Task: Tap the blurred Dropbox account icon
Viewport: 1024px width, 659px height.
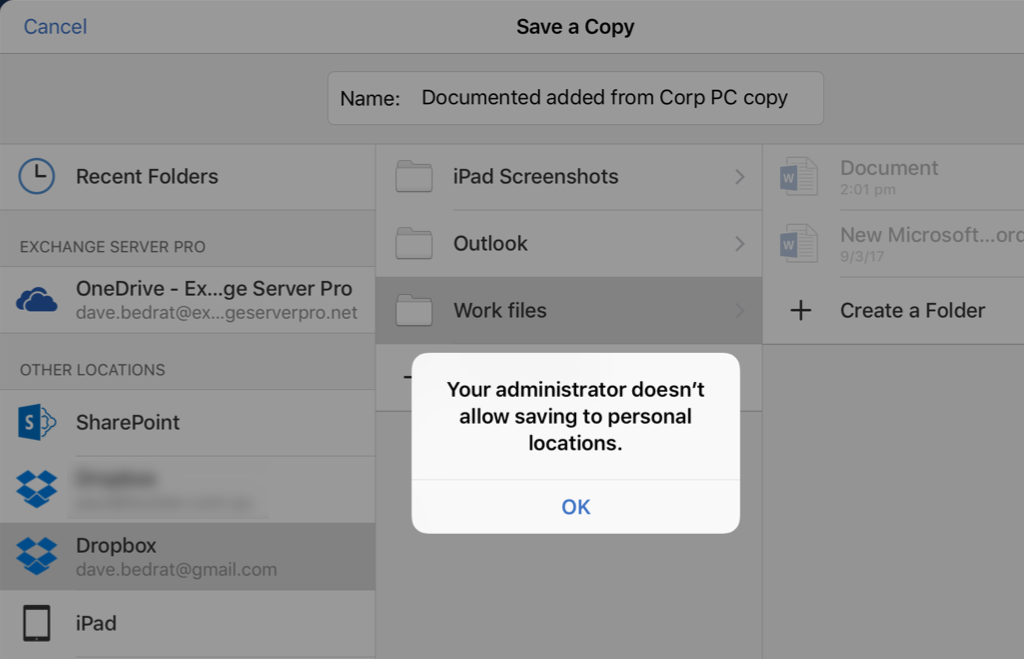Action: click(x=37, y=489)
